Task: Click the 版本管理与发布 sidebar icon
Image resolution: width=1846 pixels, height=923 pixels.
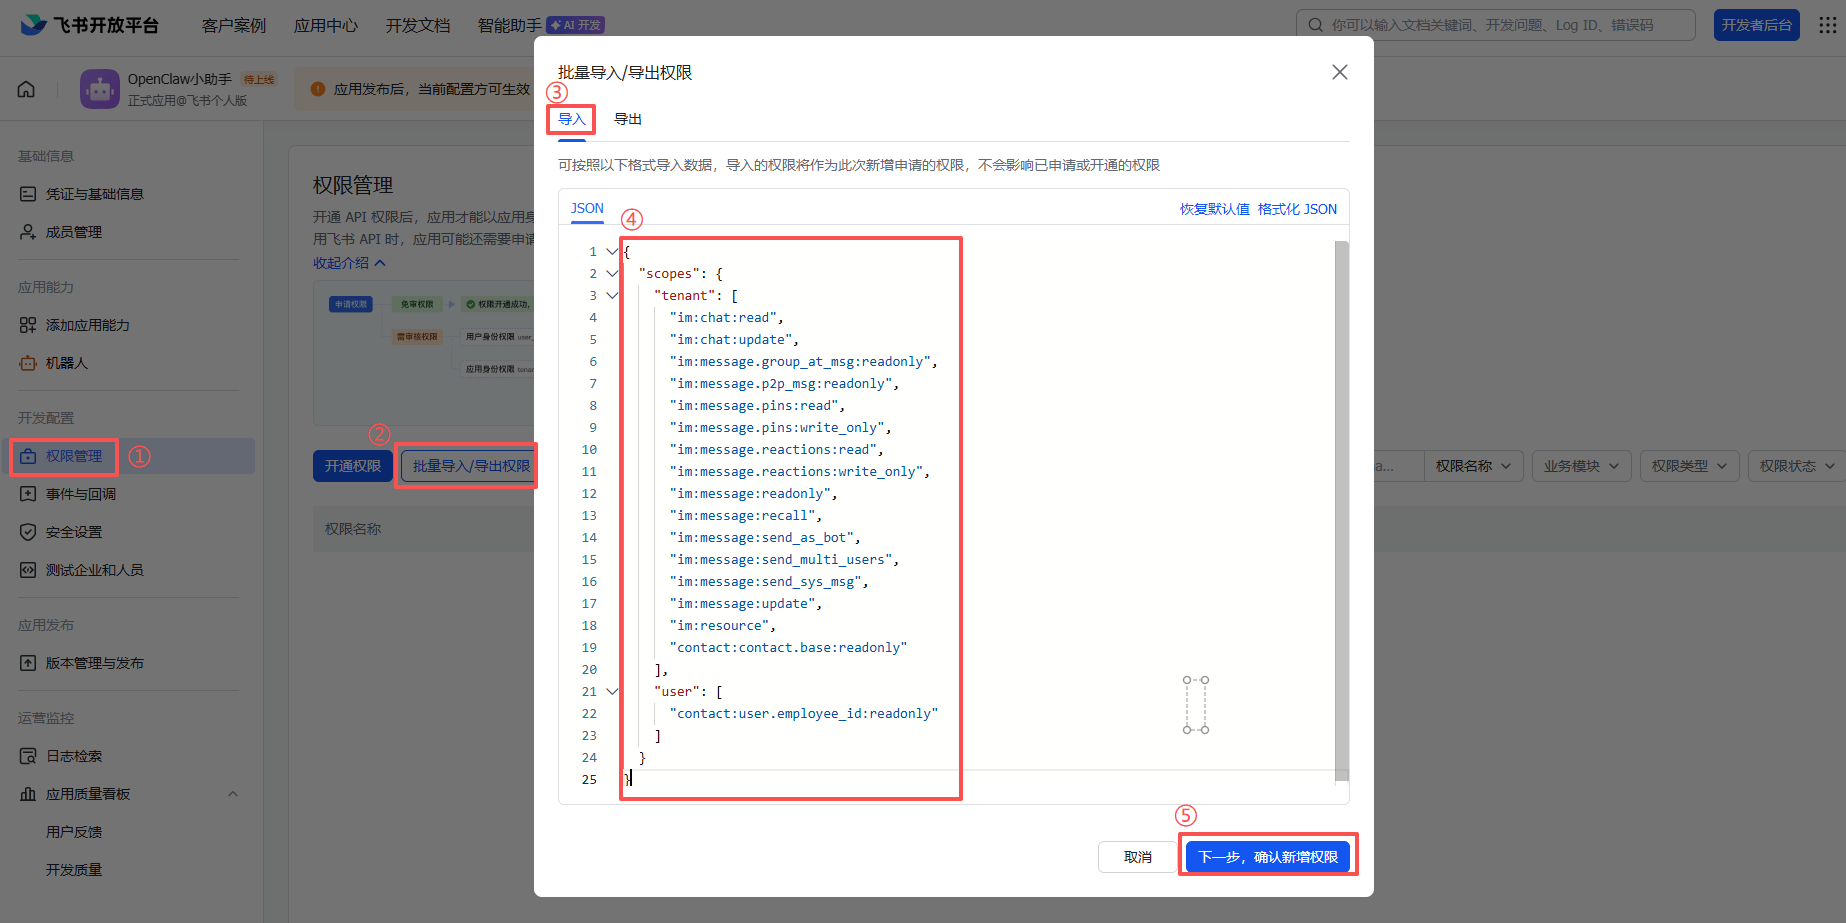Action: pos(28,663)
